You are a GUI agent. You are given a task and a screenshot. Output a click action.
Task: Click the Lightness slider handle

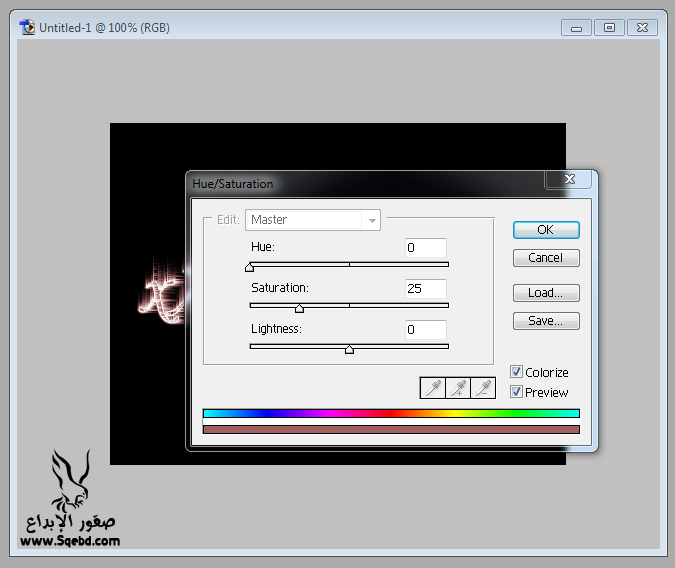[349, 349]
